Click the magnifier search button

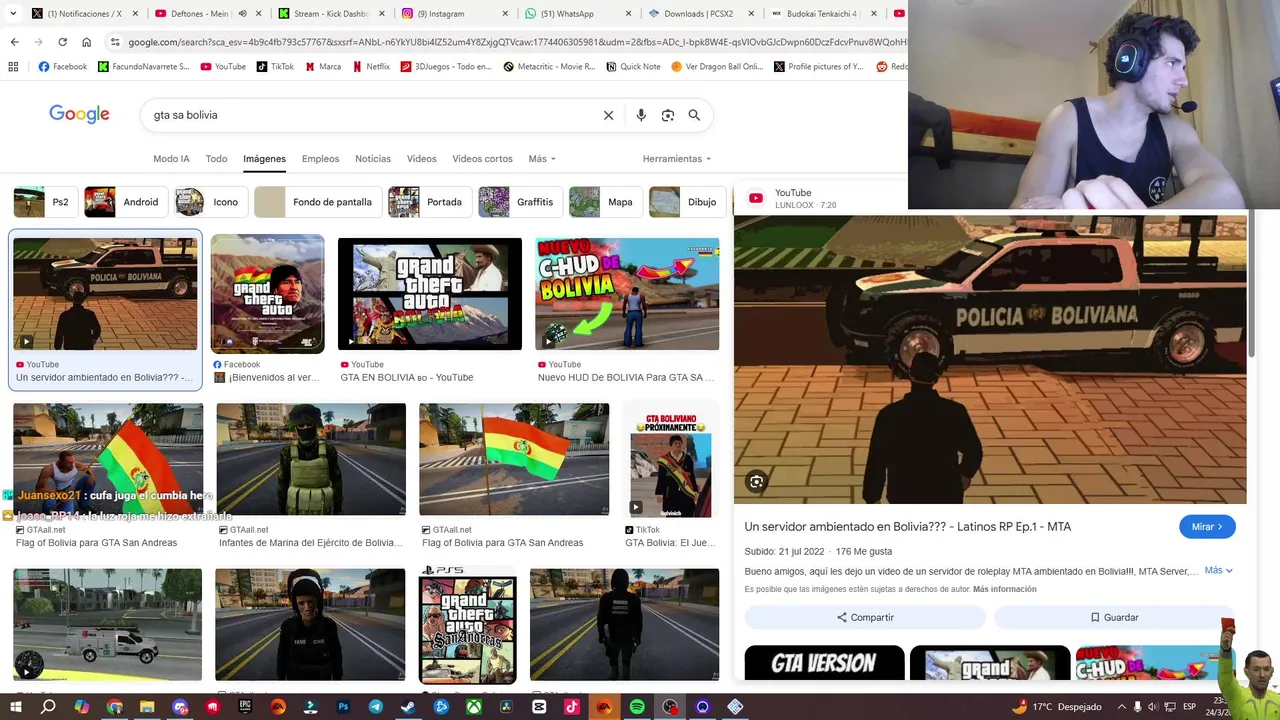tap(694, 115)
